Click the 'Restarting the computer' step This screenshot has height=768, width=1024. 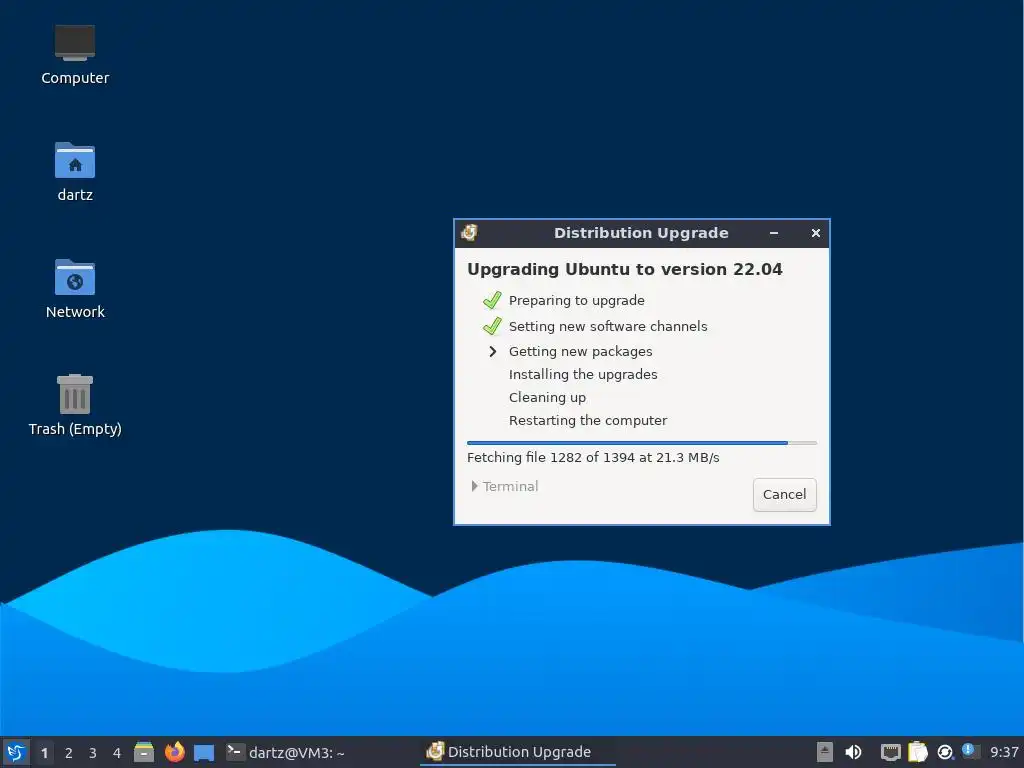(588, 421)
